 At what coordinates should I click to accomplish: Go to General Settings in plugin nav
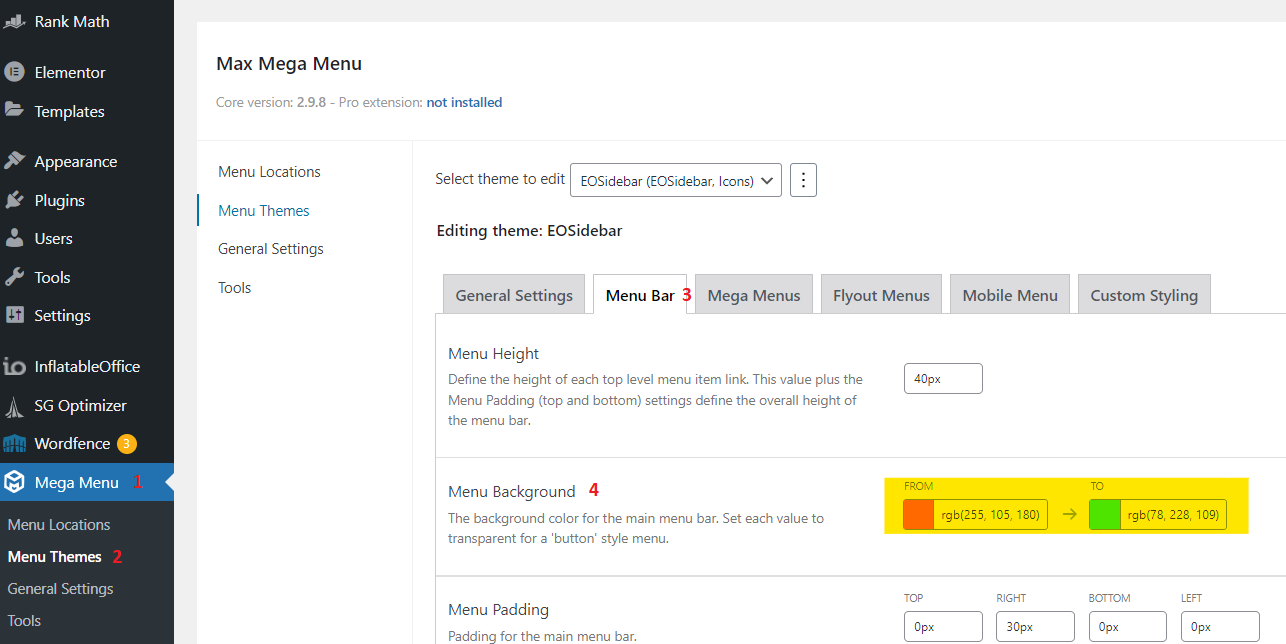tap(271, 248)
